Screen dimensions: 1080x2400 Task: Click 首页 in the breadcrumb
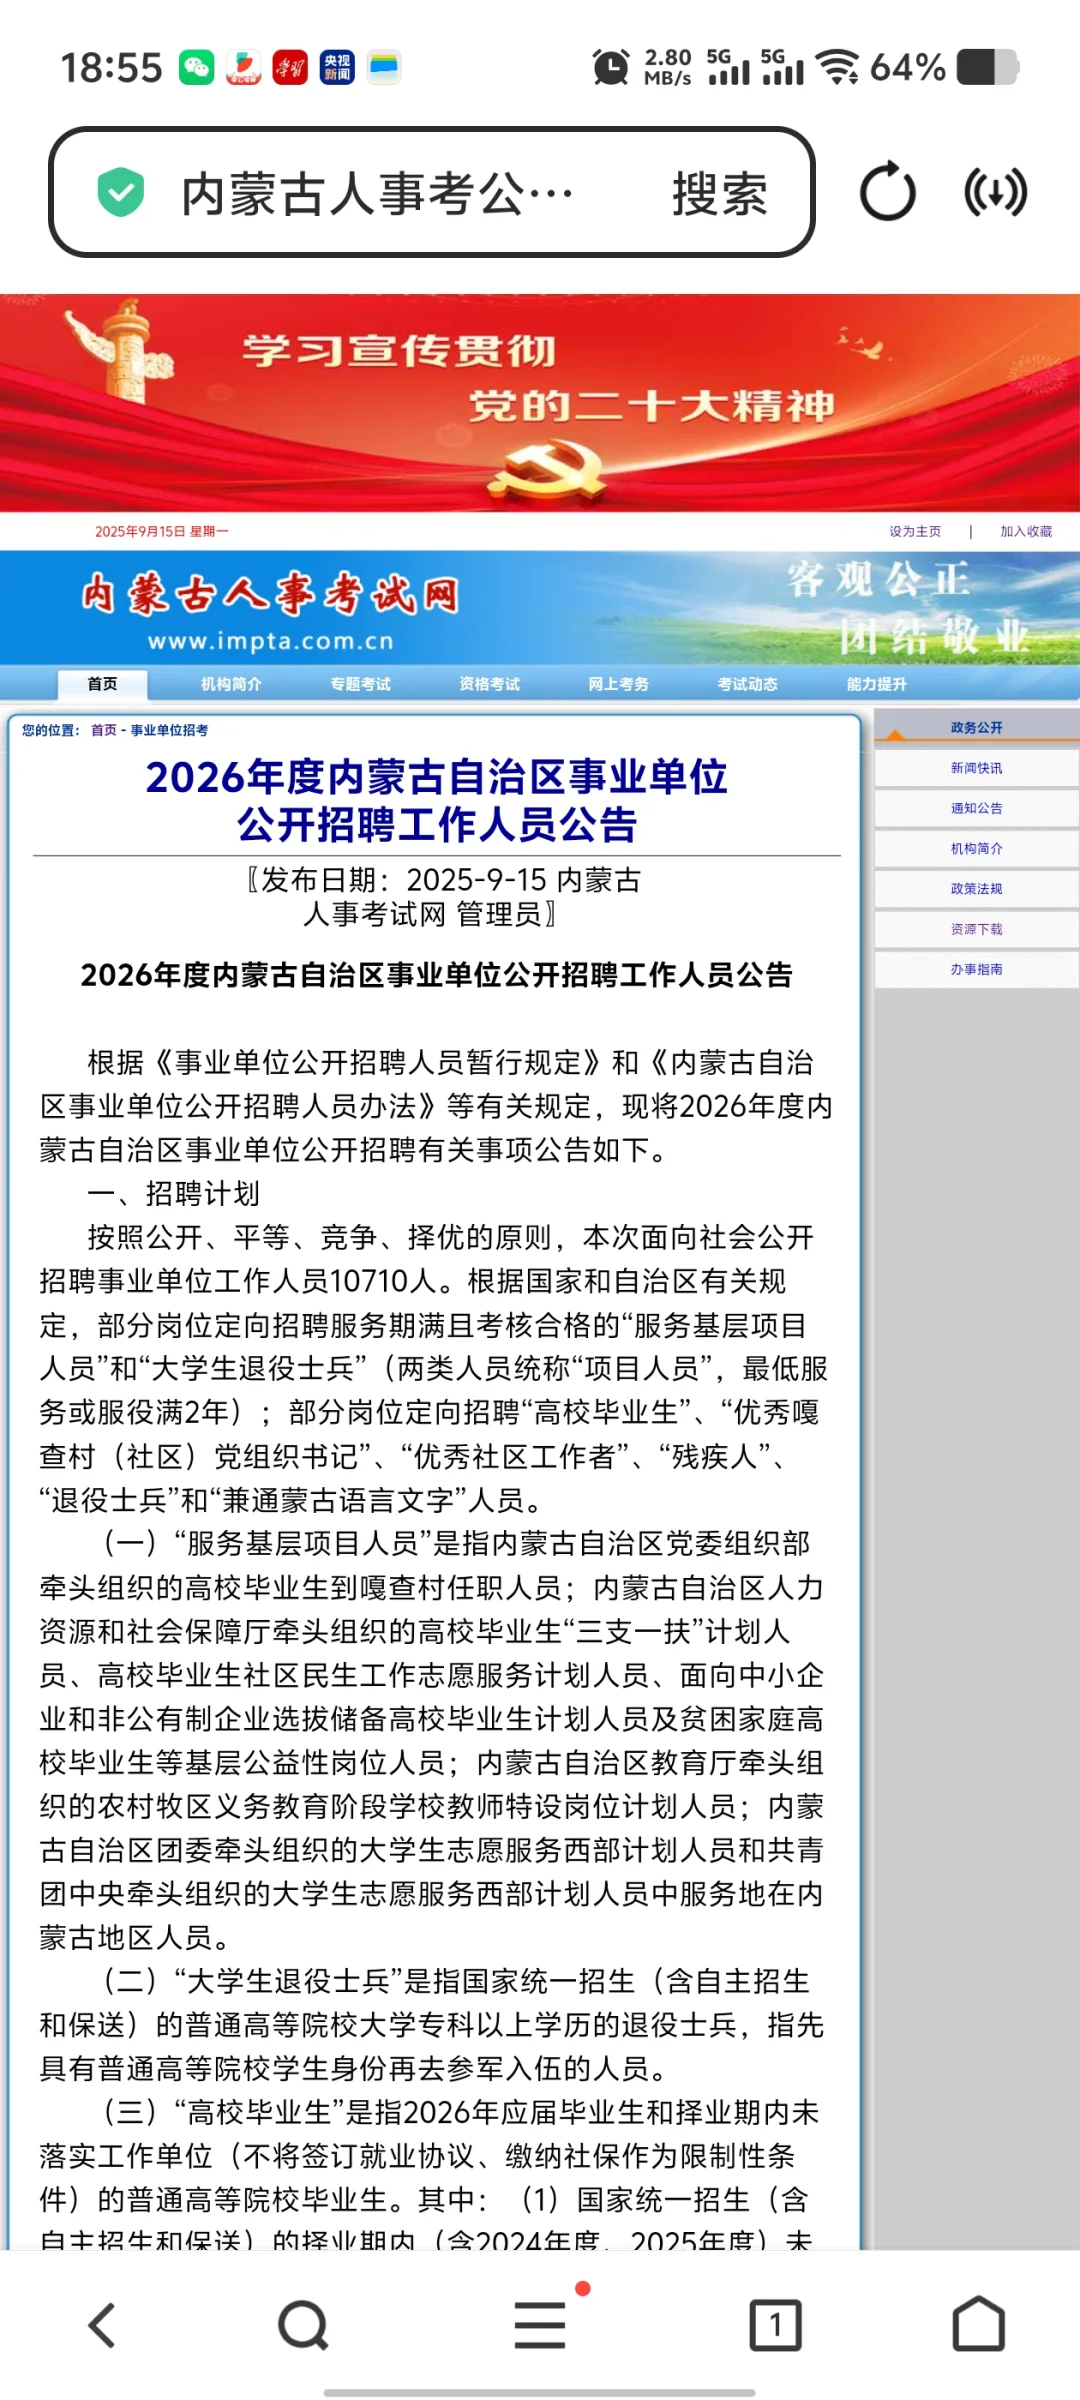(x=103, y=730)
